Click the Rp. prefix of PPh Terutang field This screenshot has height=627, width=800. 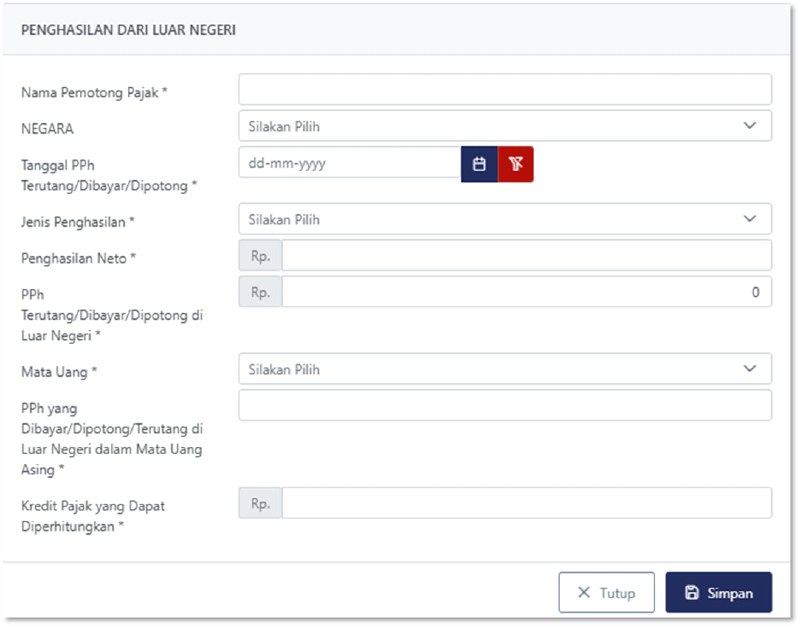coord(260,292)
